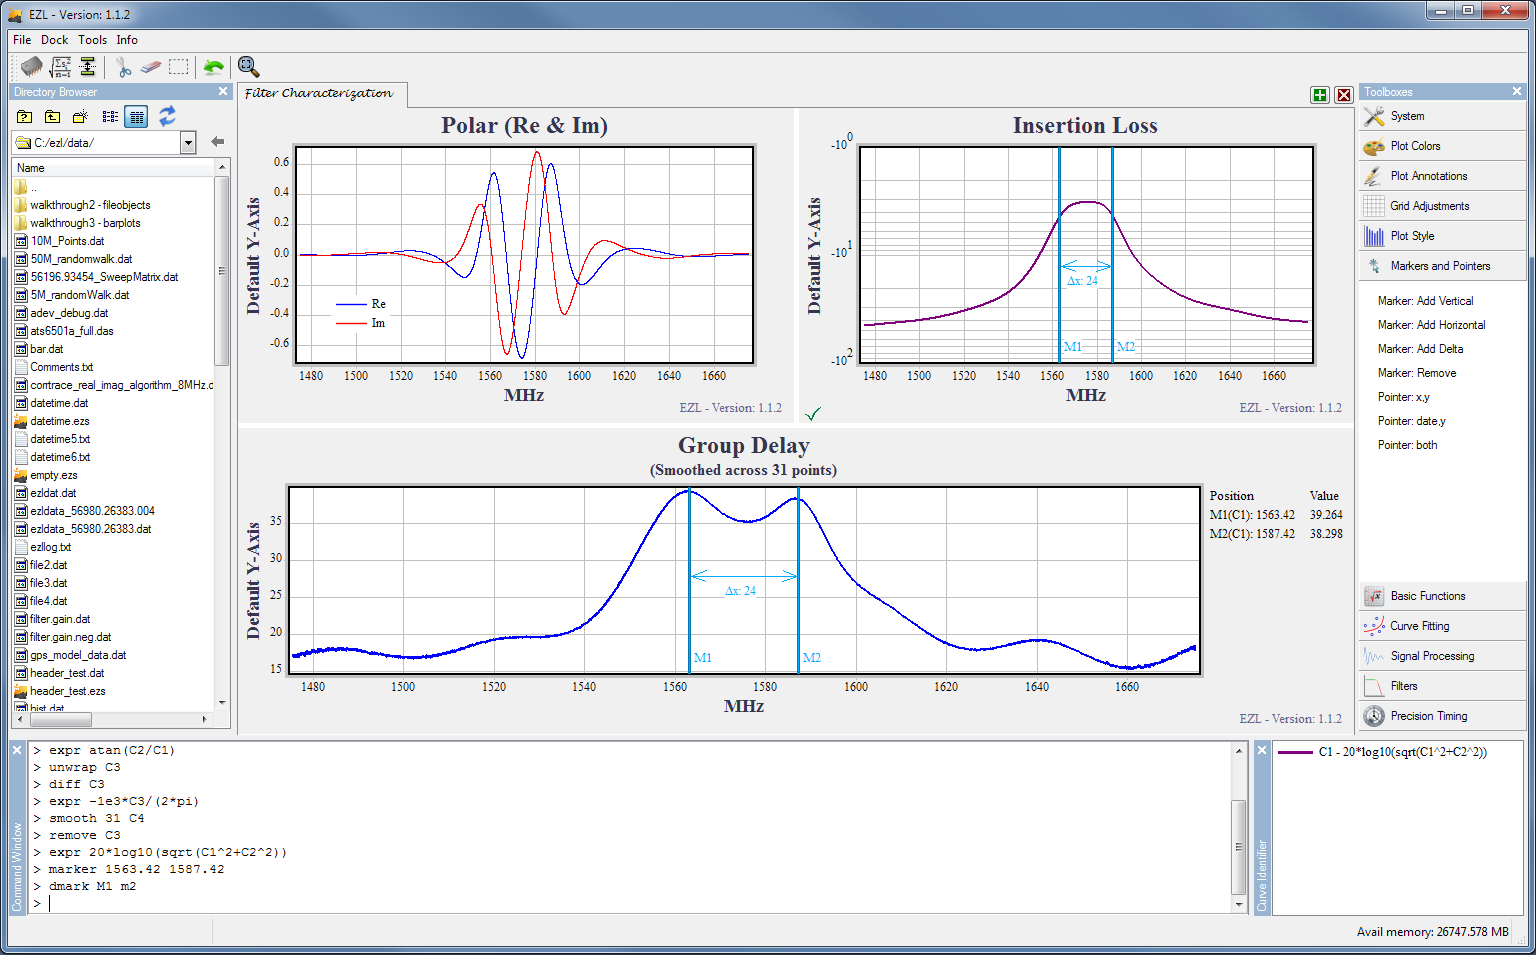Click the blue refresh directory icon
The image size is (1536, 955).
167,116
